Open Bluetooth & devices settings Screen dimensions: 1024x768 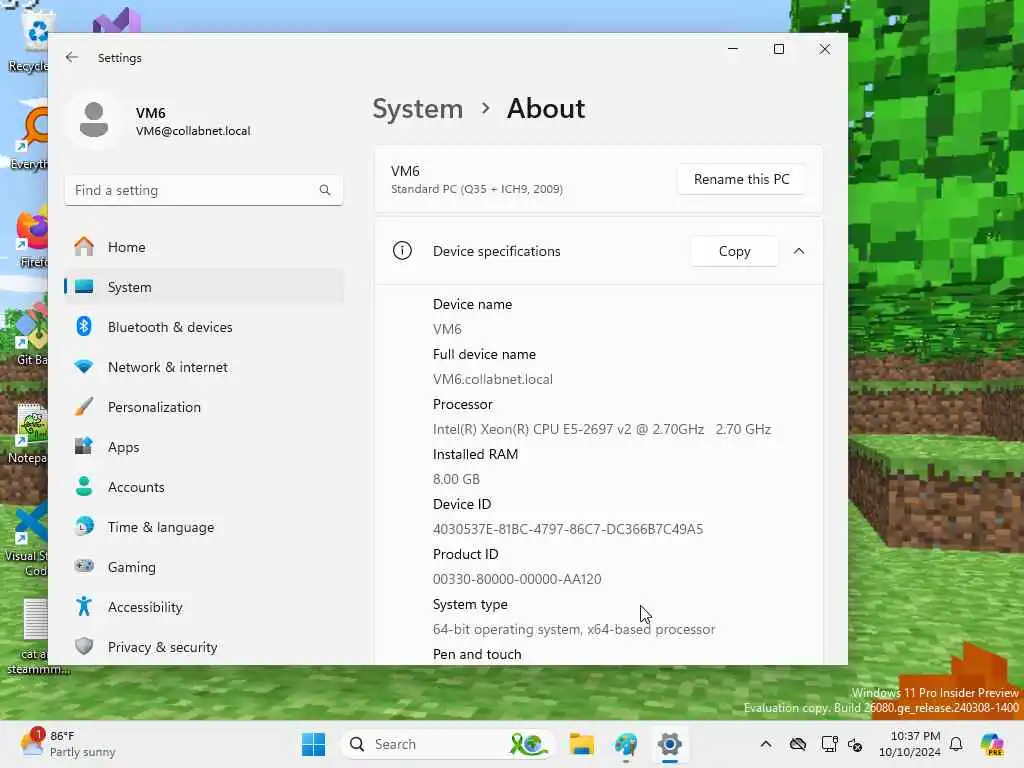[x=204, y=327]
